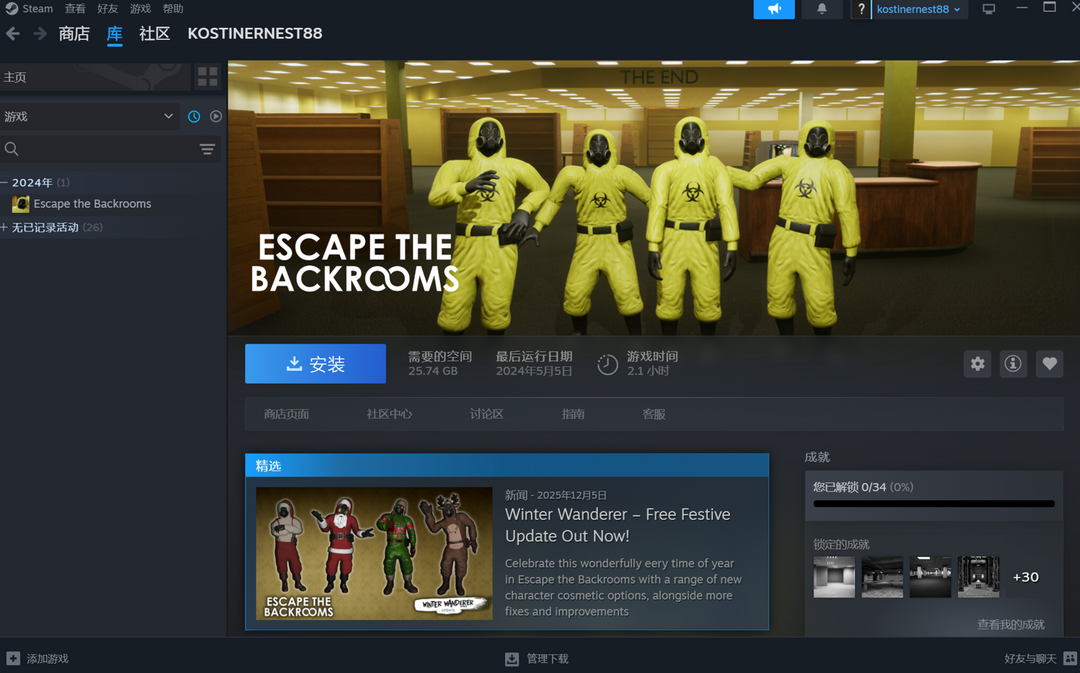The height and width of the screenshot is (673, 1080).
Task: Click the news date 2025年12月5日
Action: pyautogui.click(x=572, y=495)
